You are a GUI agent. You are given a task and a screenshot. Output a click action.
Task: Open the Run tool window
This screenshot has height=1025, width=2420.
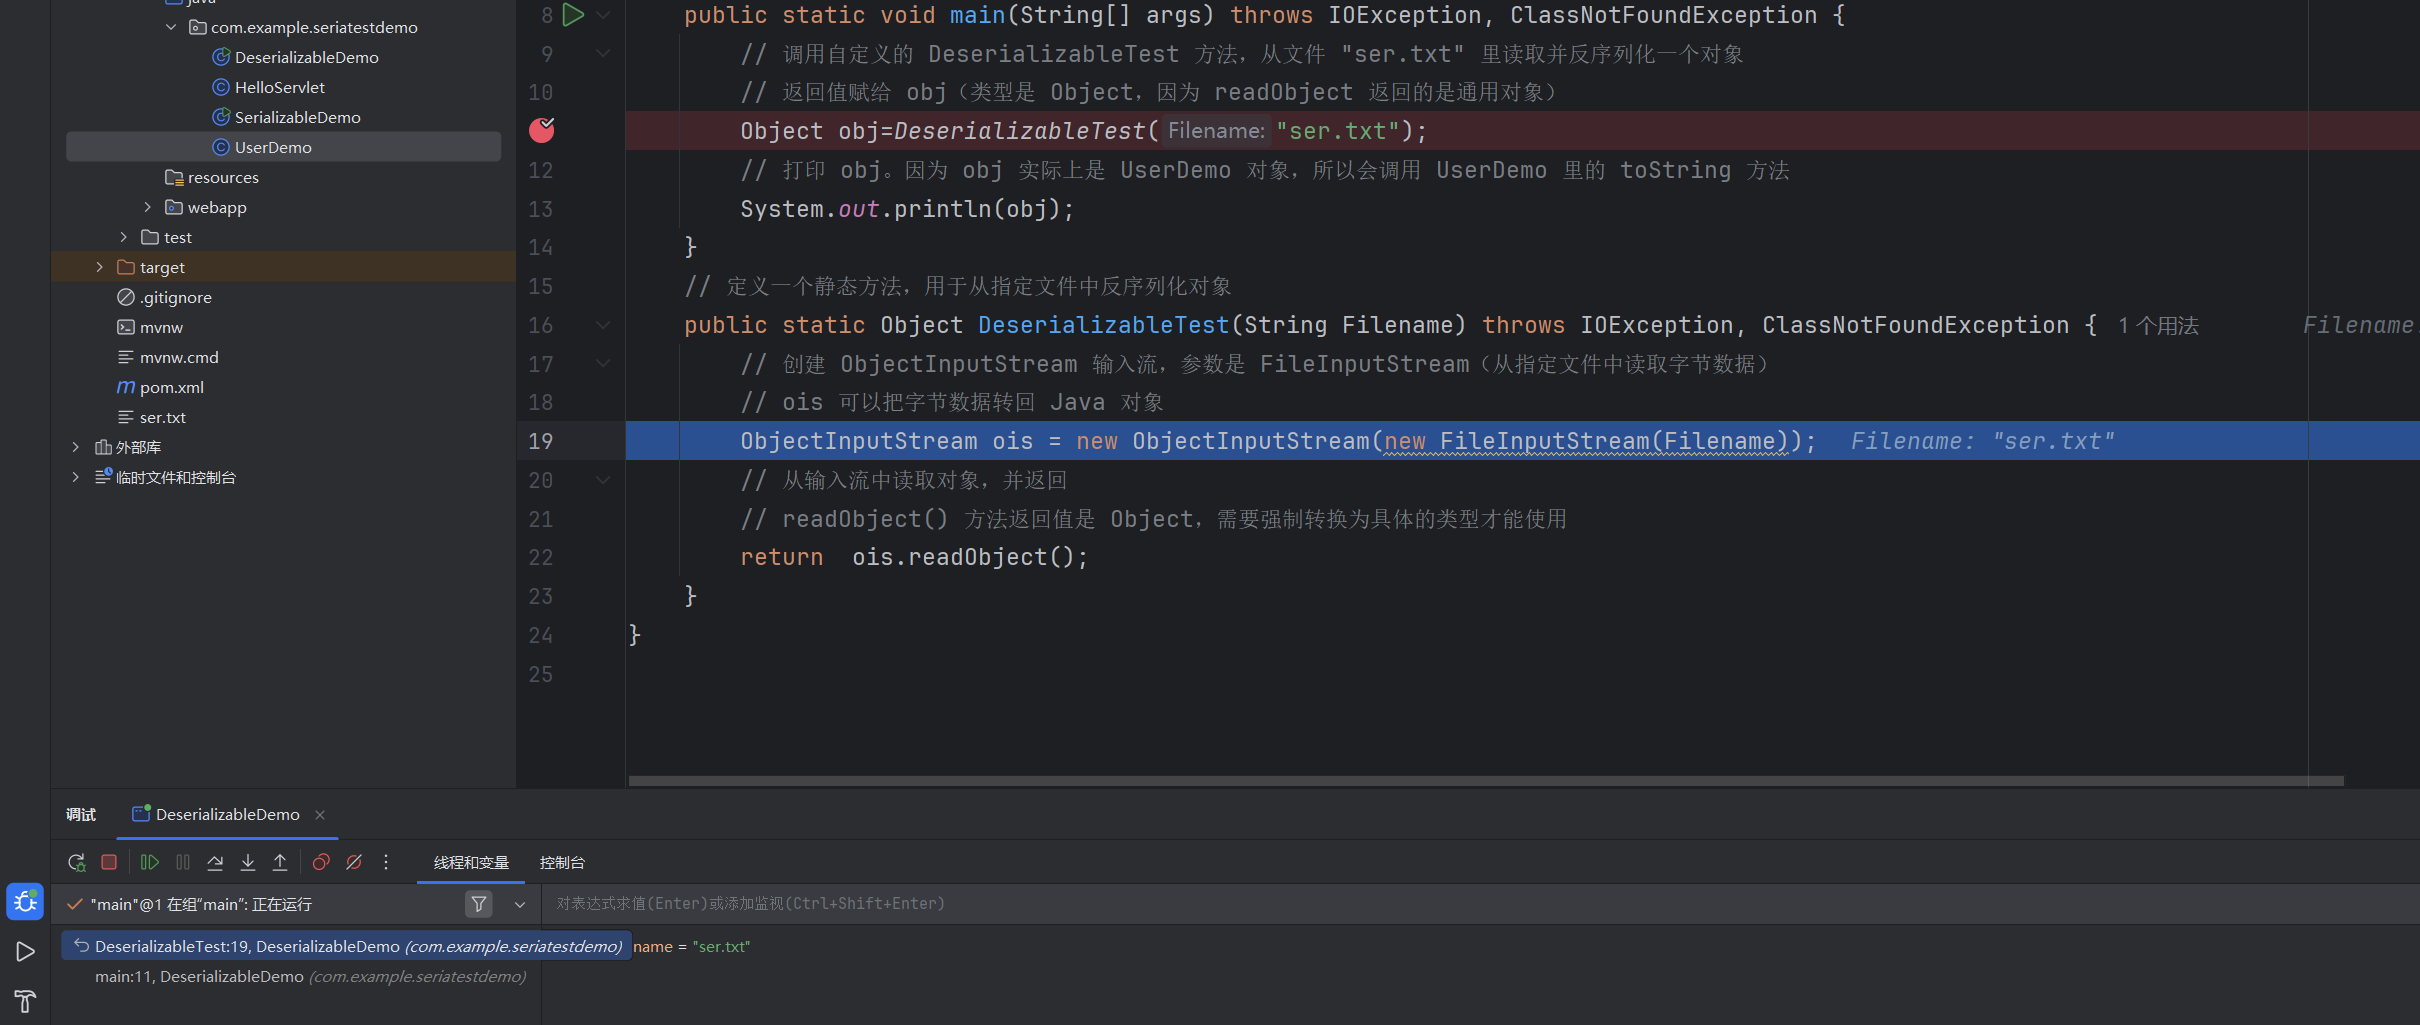click(25, 952)
